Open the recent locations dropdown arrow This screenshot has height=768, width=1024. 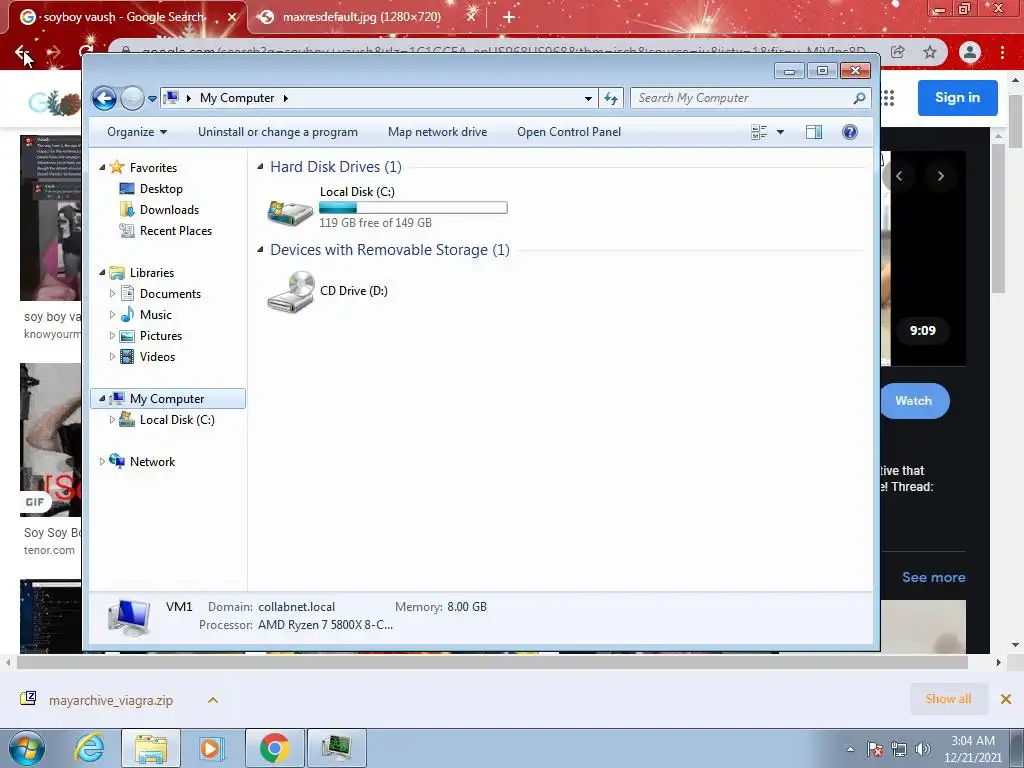(x=152, y=99)
